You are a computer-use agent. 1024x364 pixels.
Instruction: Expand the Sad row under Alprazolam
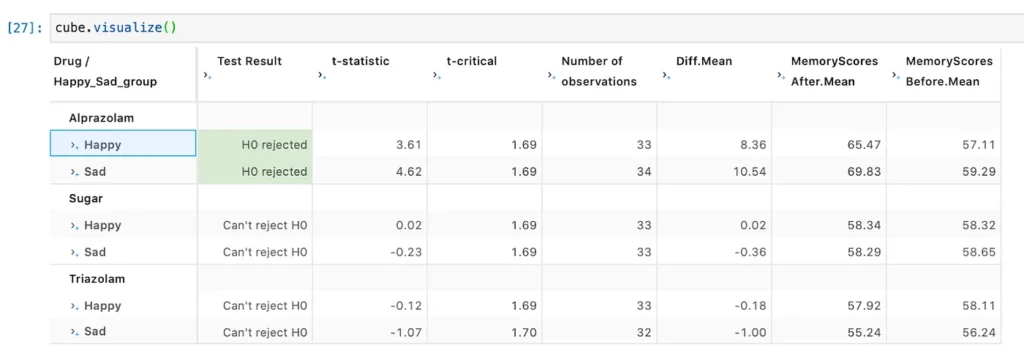point(74,172)
